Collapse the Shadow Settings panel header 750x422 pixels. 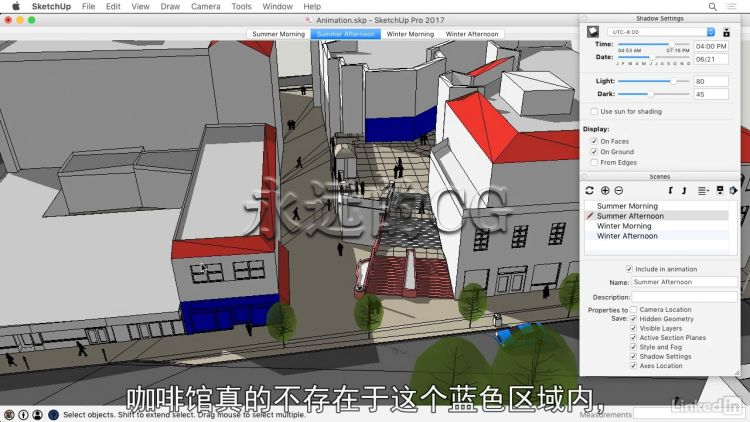tap(660, 18)
